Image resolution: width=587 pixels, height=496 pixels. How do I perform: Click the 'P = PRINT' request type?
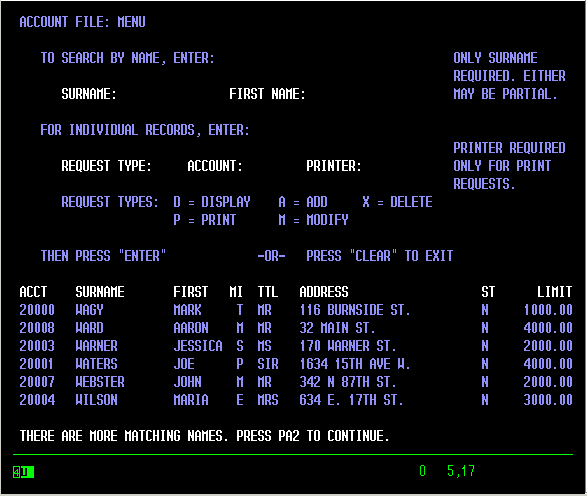tap(205, 220)
